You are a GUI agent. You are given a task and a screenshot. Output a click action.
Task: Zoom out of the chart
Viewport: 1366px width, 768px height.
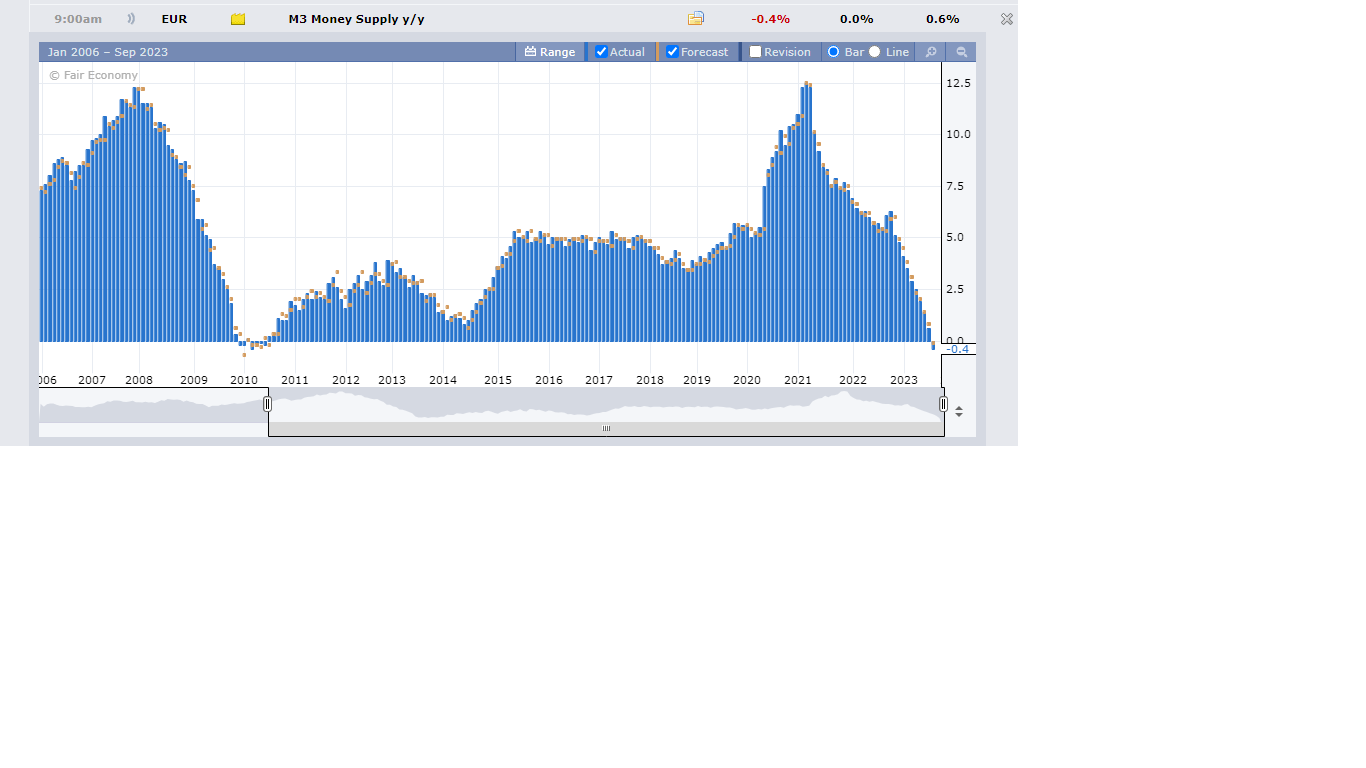tap(962, 52)
